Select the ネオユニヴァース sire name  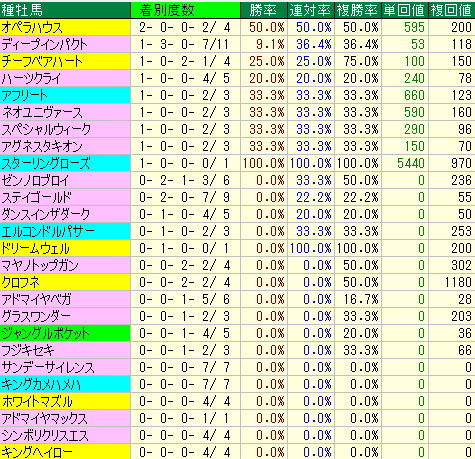tap(65, 112)
